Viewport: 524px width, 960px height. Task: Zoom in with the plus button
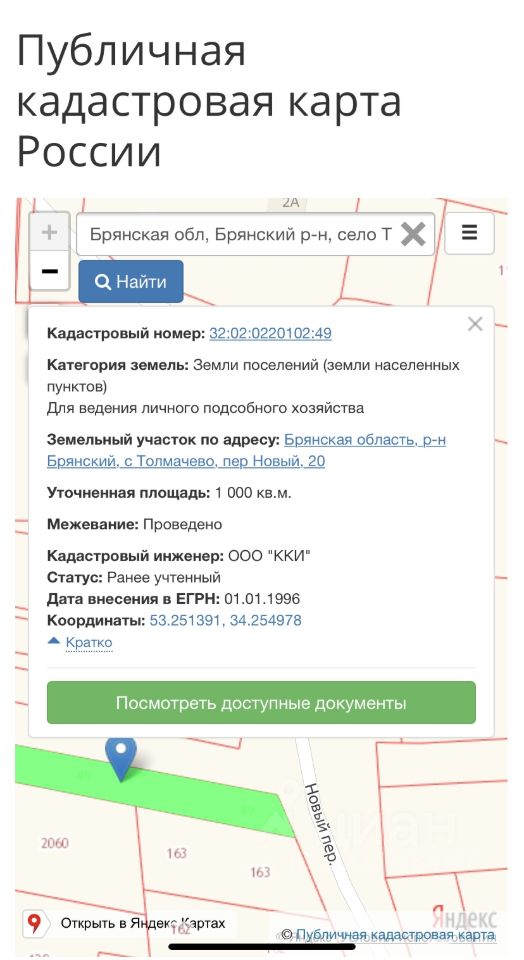click(x=50, y=233)
